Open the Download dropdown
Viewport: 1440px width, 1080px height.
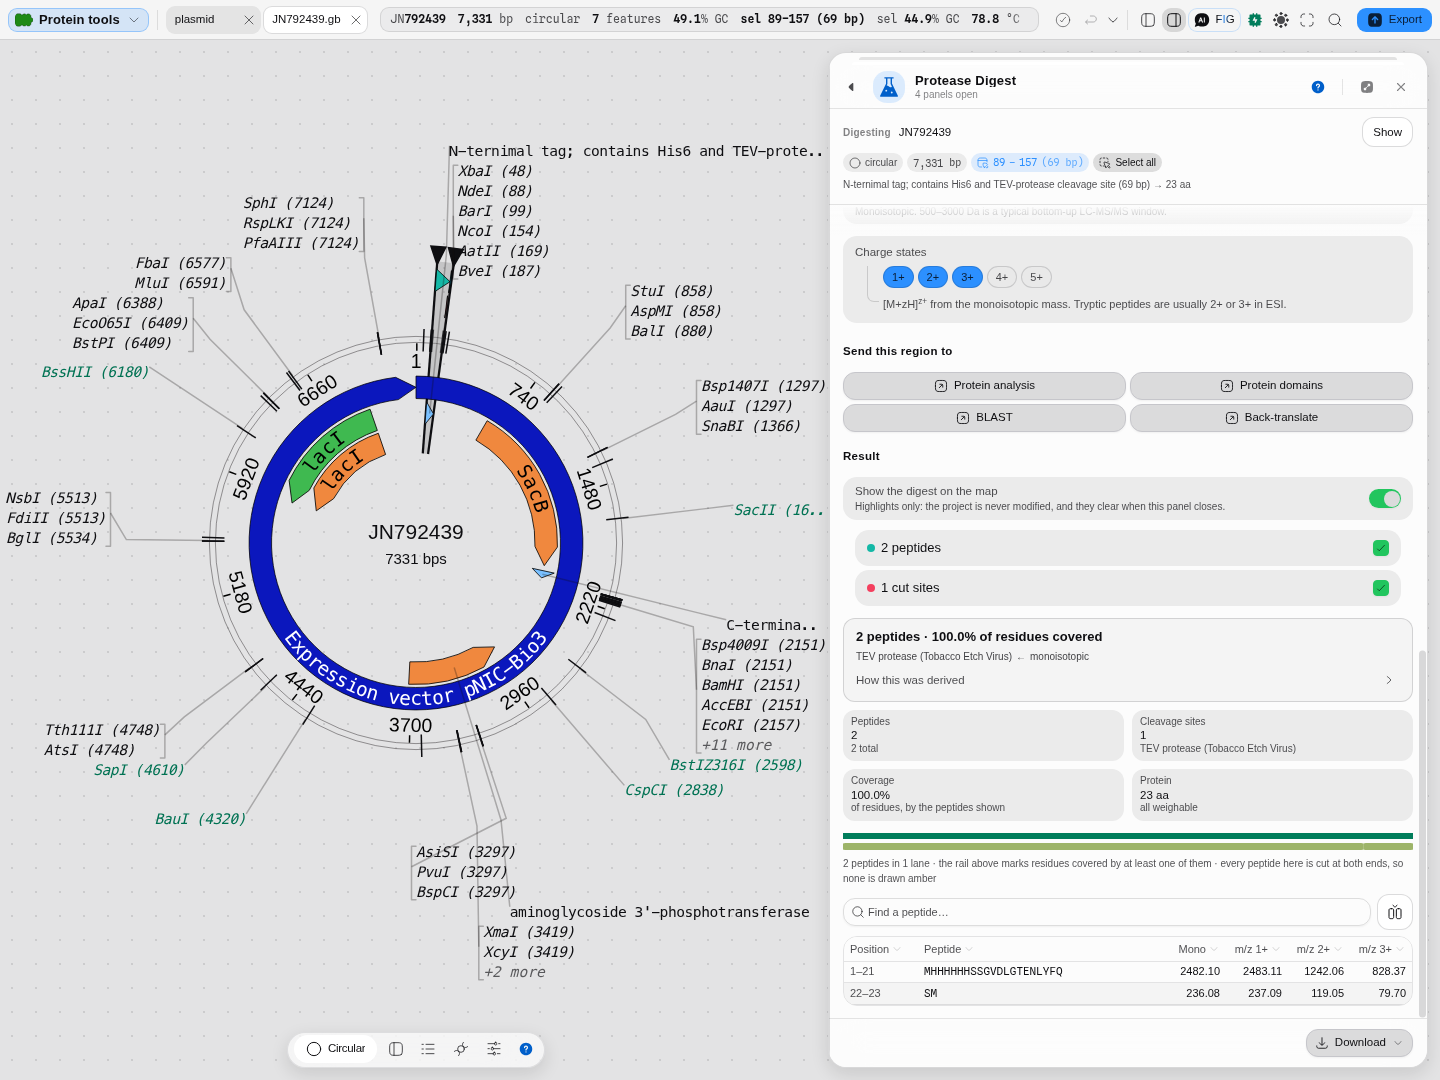(x=1359, y=1043)
